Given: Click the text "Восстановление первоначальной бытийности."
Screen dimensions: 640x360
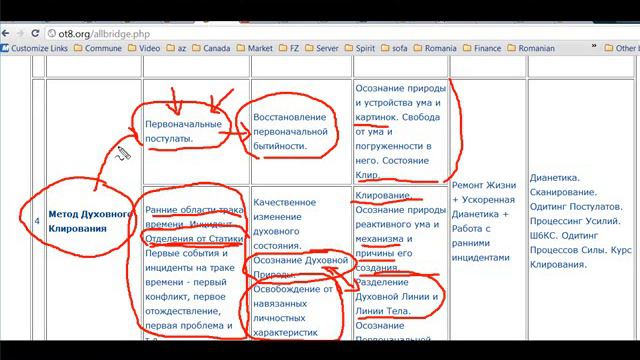Looking at the screenshot, I should point(291,131).
